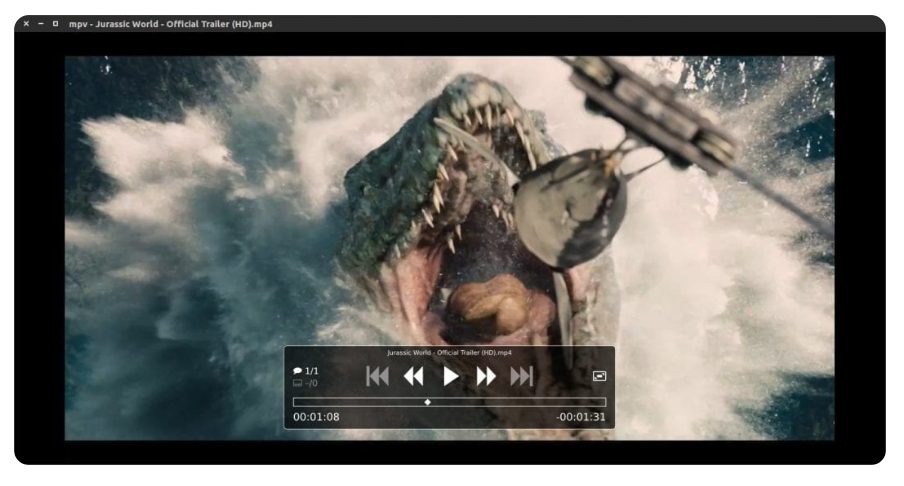Minimize the mpv player window
The image size is (904, 486).
coord(40,24)
